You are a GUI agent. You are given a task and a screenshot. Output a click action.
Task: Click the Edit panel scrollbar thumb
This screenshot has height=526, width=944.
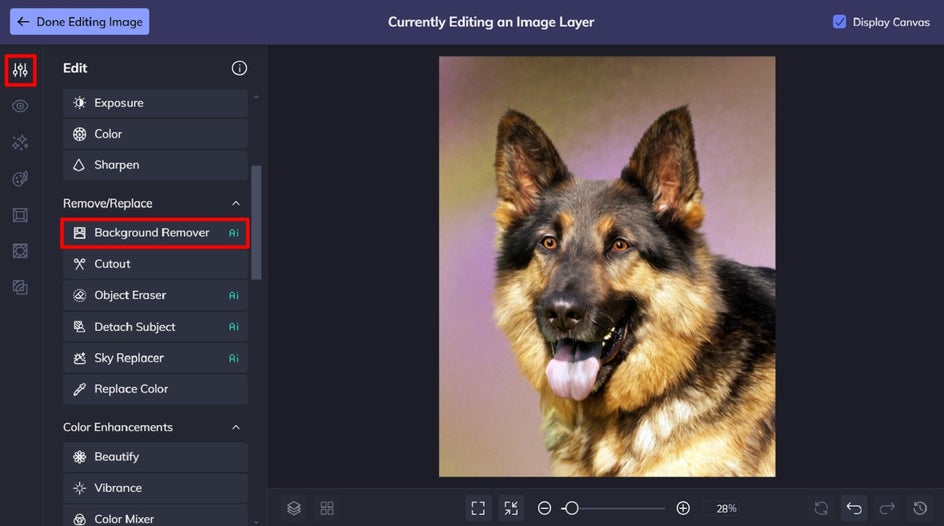tap(256, 222)
